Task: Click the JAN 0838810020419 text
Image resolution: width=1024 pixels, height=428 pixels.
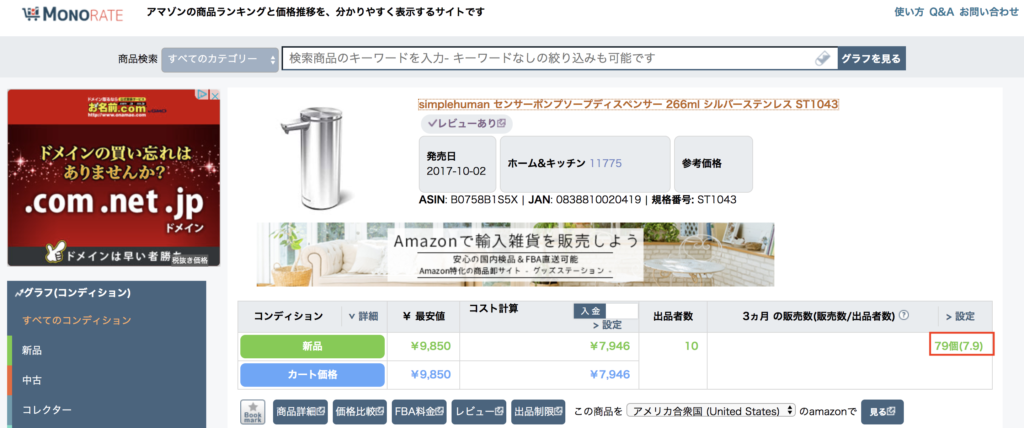Action: (582, 199)
